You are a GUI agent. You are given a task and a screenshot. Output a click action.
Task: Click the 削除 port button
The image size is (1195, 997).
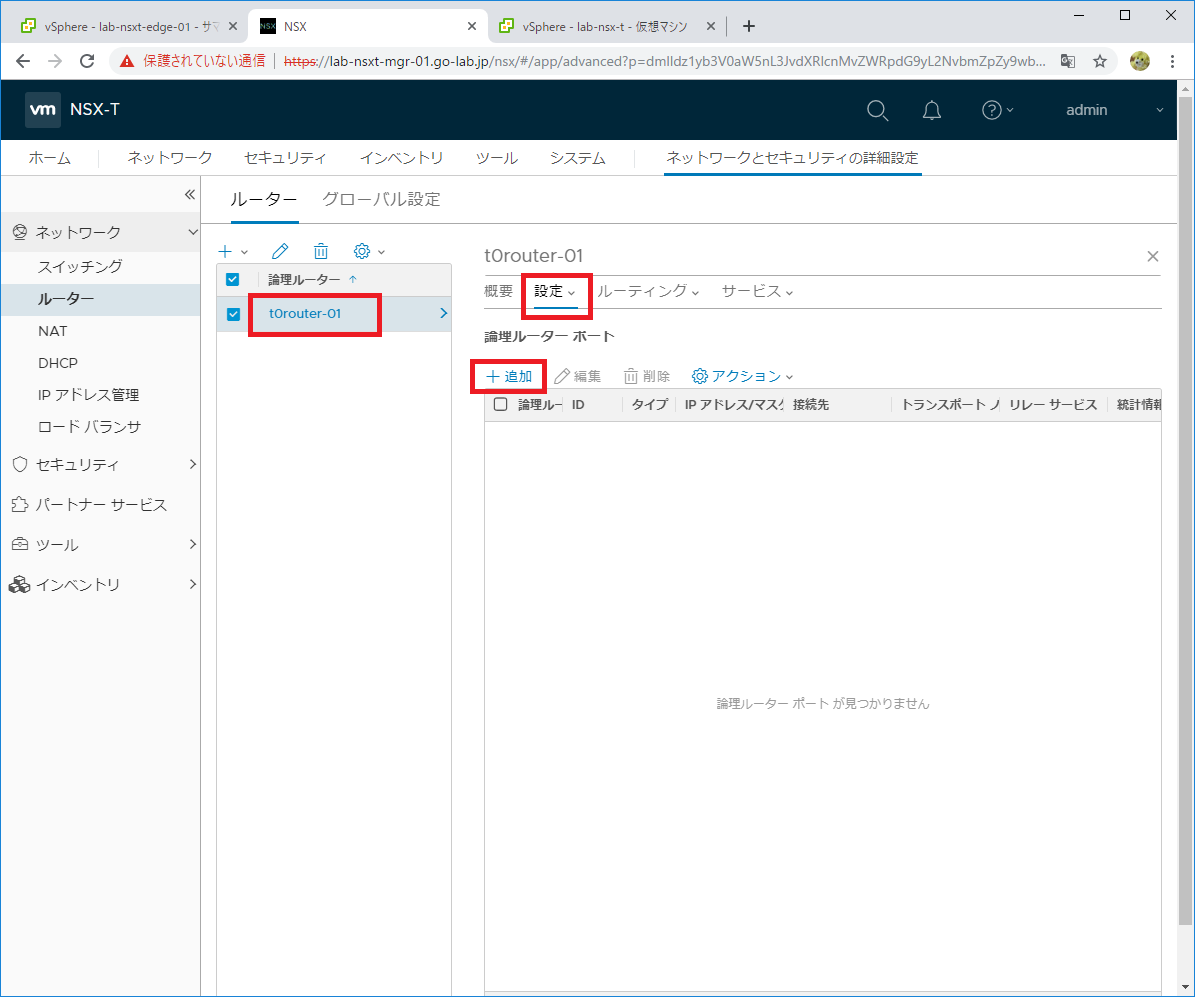pyautogui.click(x=646, y=377)
